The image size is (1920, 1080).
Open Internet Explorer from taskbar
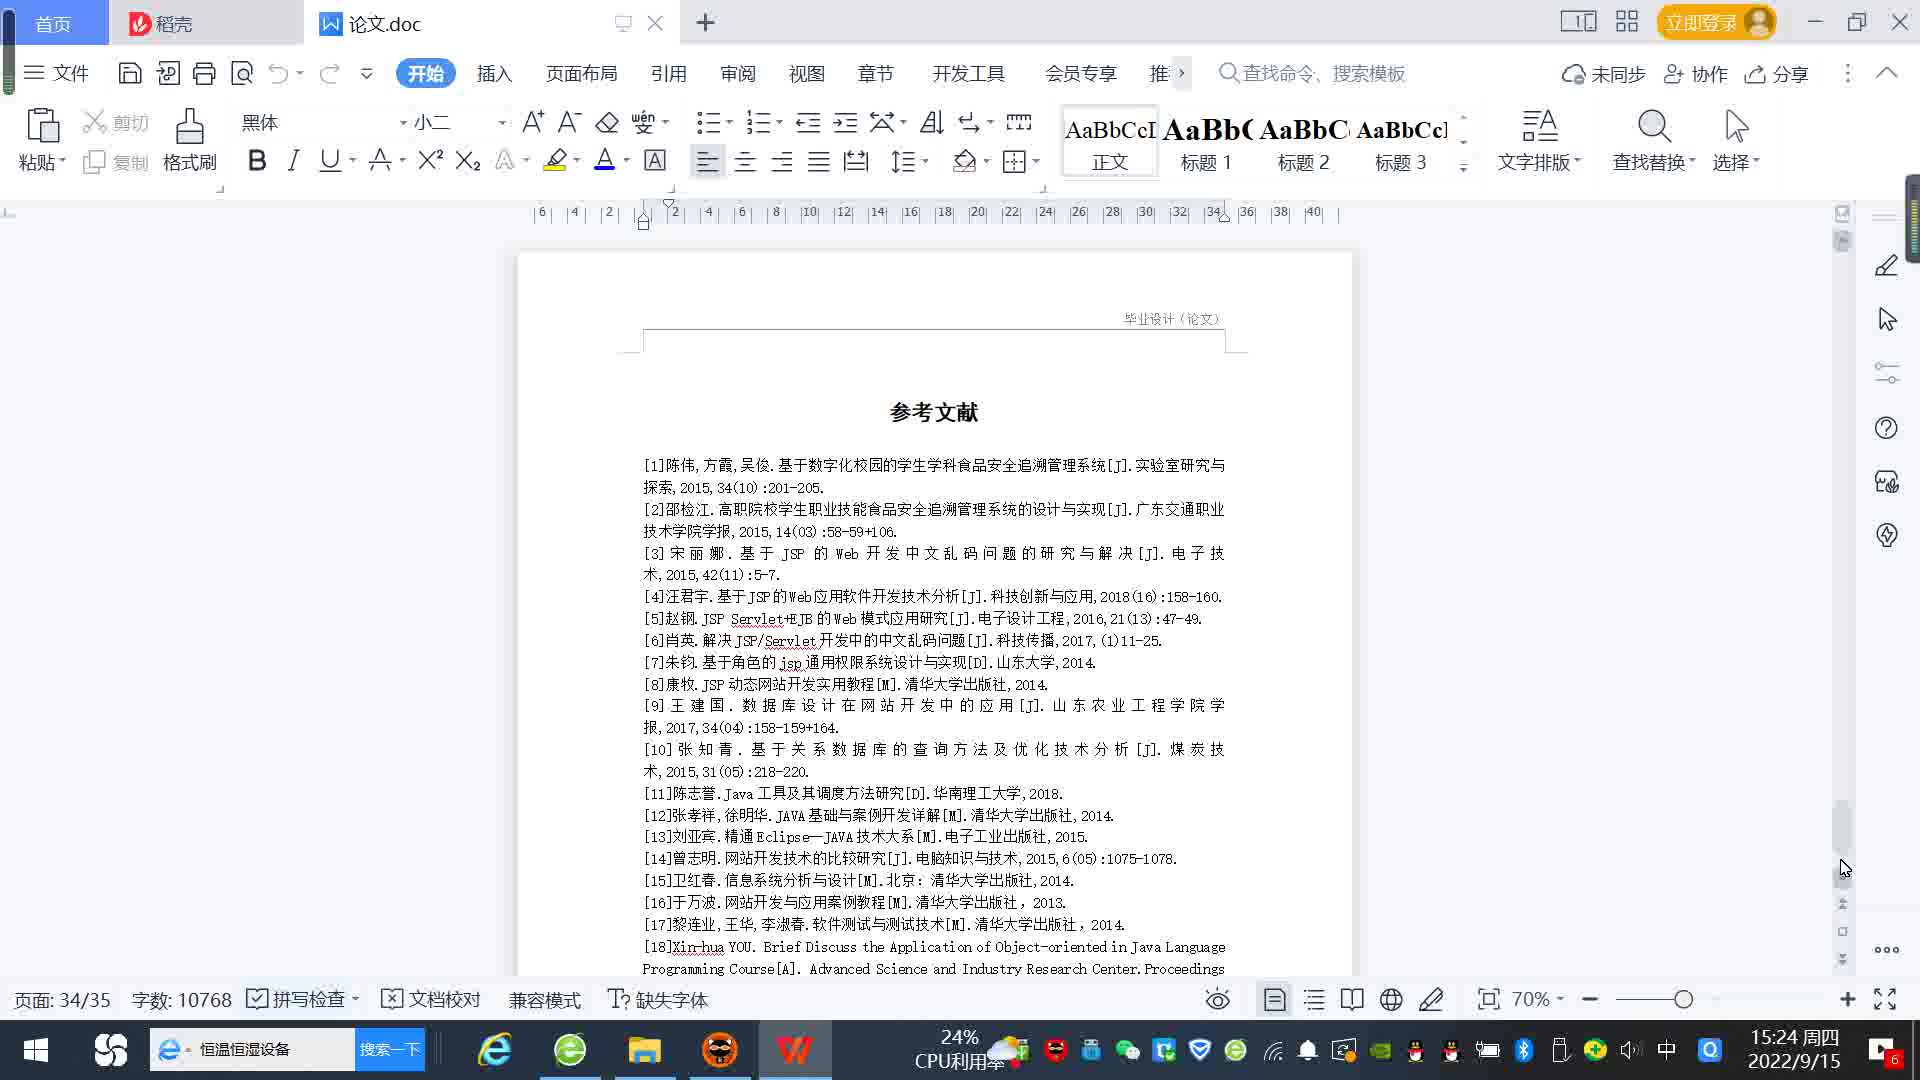494,1049
